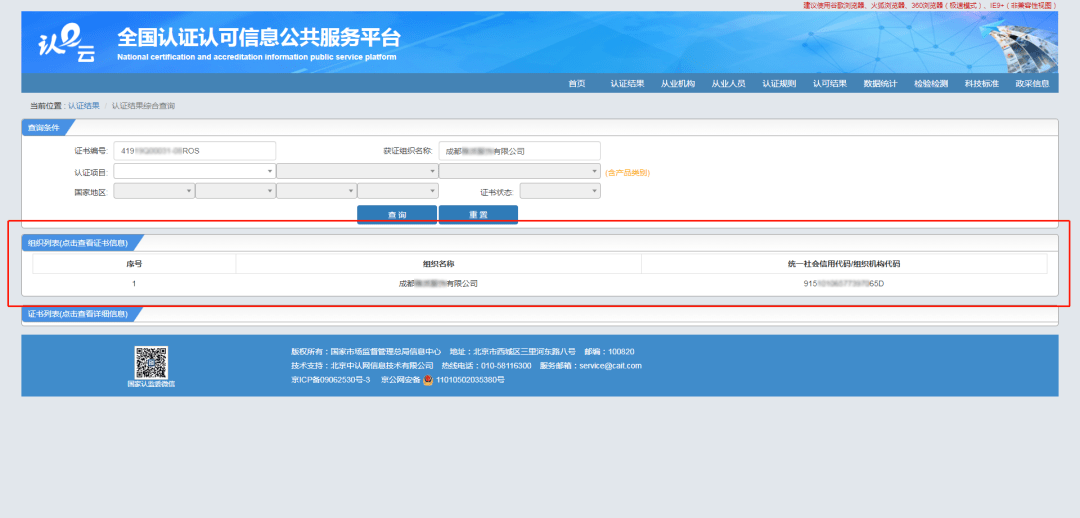Viewport: 1080px width, 518px height.
Task: Click the police badge icon beside 京公网安备
Action: 428,380
